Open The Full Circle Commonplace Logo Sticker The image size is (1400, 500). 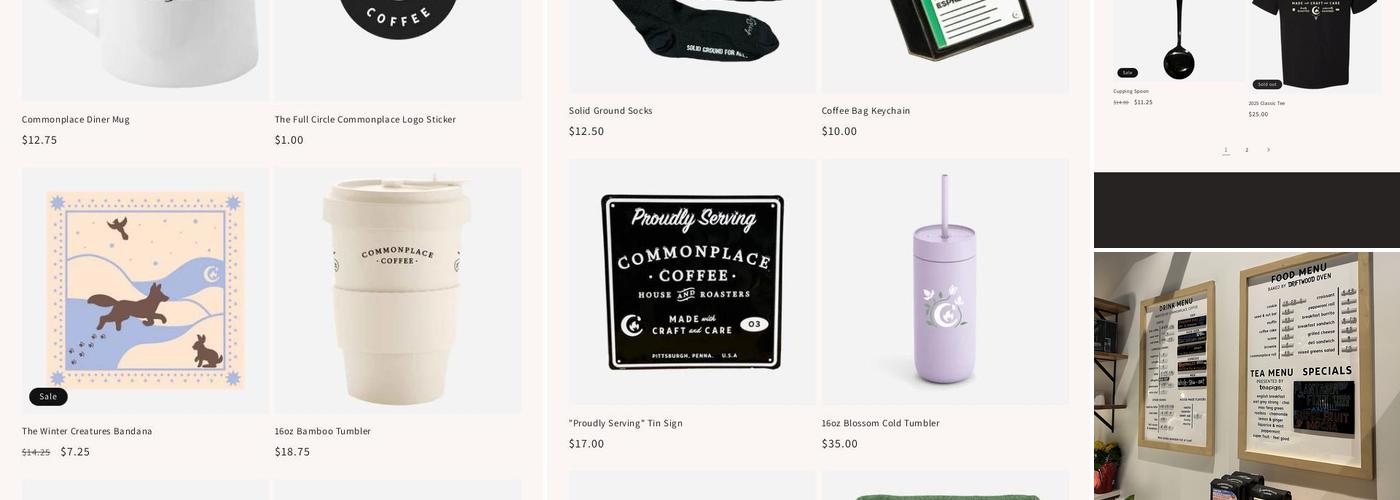(x=365, y=119)
